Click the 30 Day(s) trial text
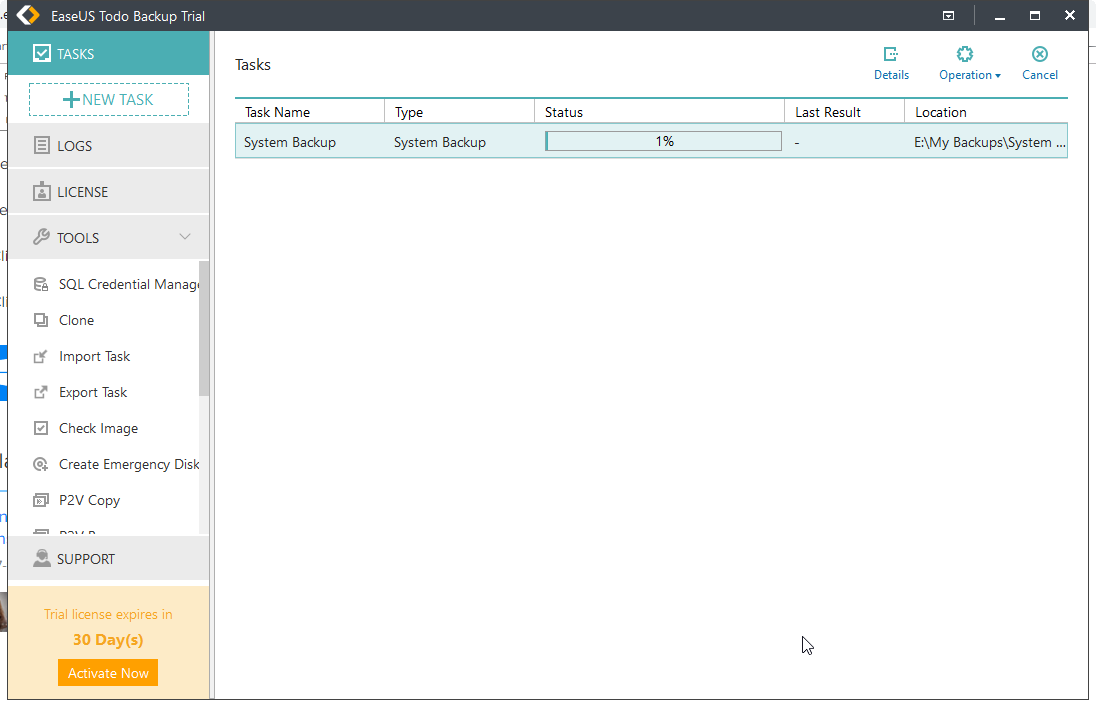This screenshot has width=1096, height=707. [x=108, y=639]
